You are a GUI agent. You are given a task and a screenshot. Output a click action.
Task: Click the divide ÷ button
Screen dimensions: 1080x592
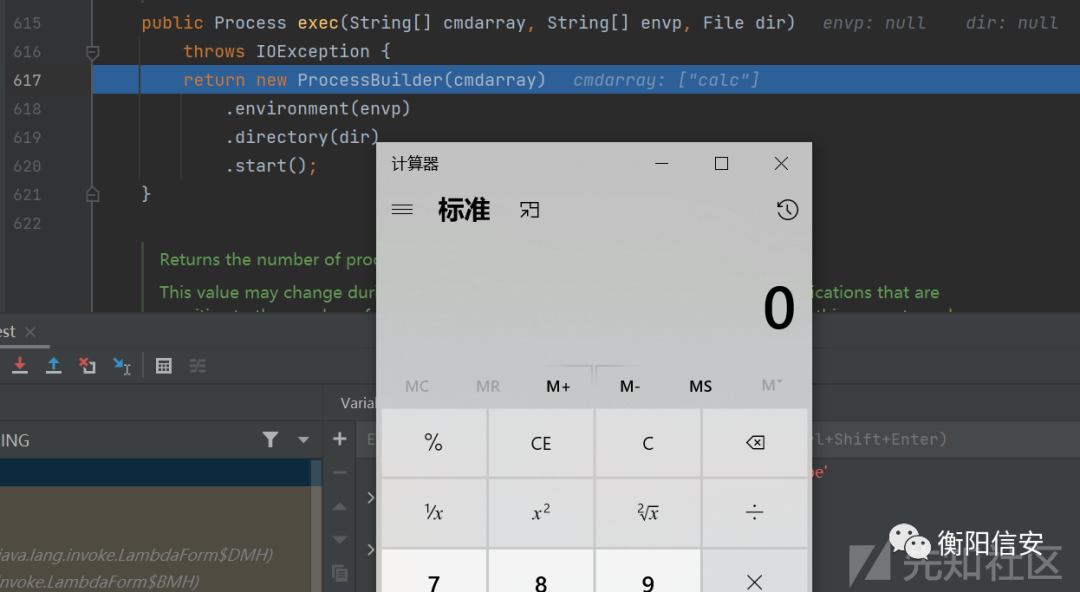tap(755, 512)
